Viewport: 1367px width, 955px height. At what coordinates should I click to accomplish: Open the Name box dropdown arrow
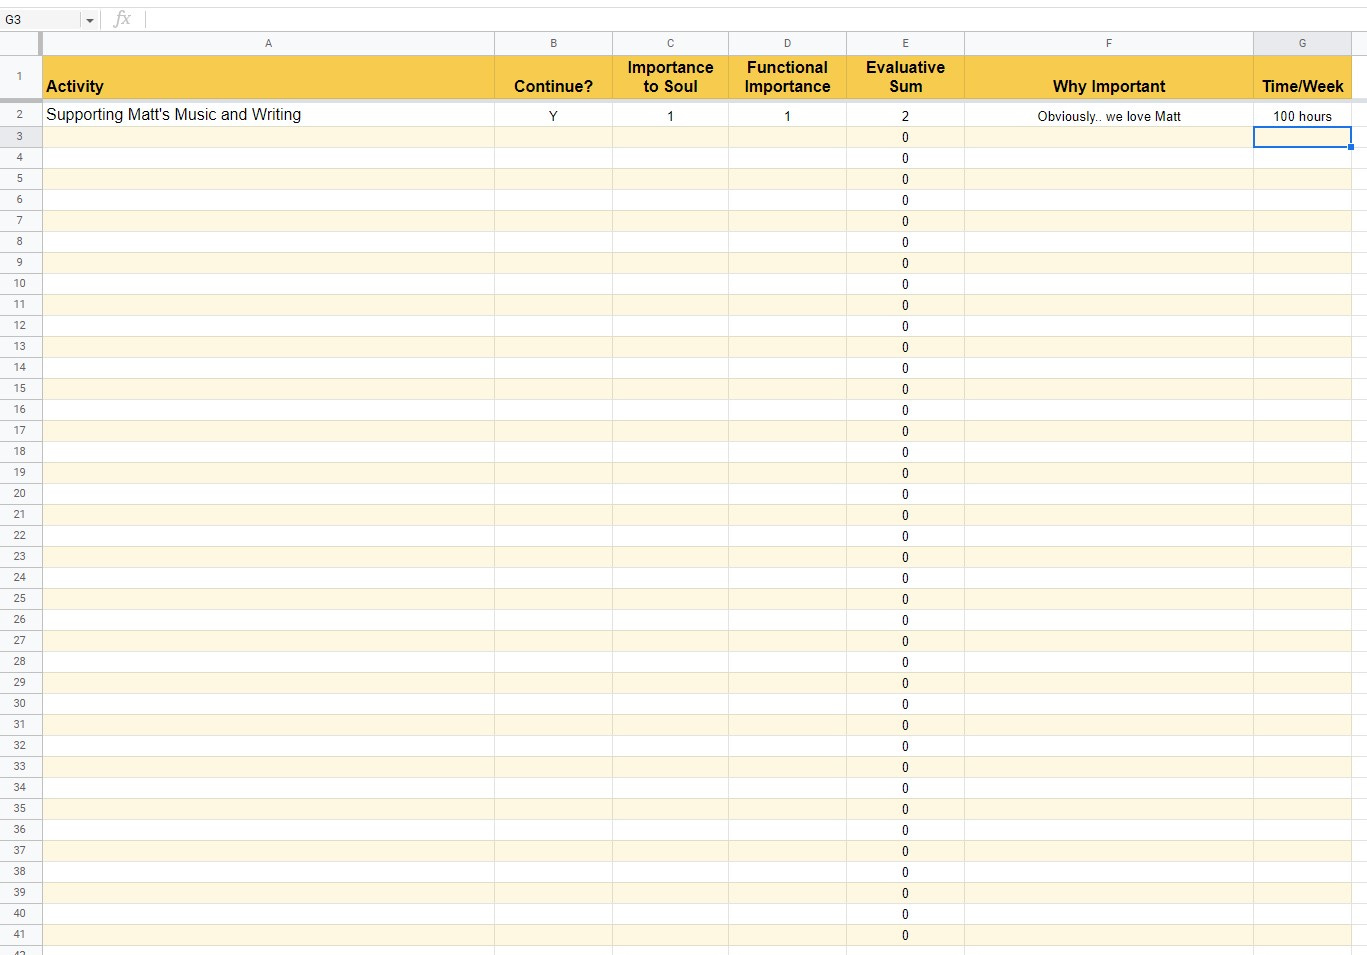tap(89, 20)
